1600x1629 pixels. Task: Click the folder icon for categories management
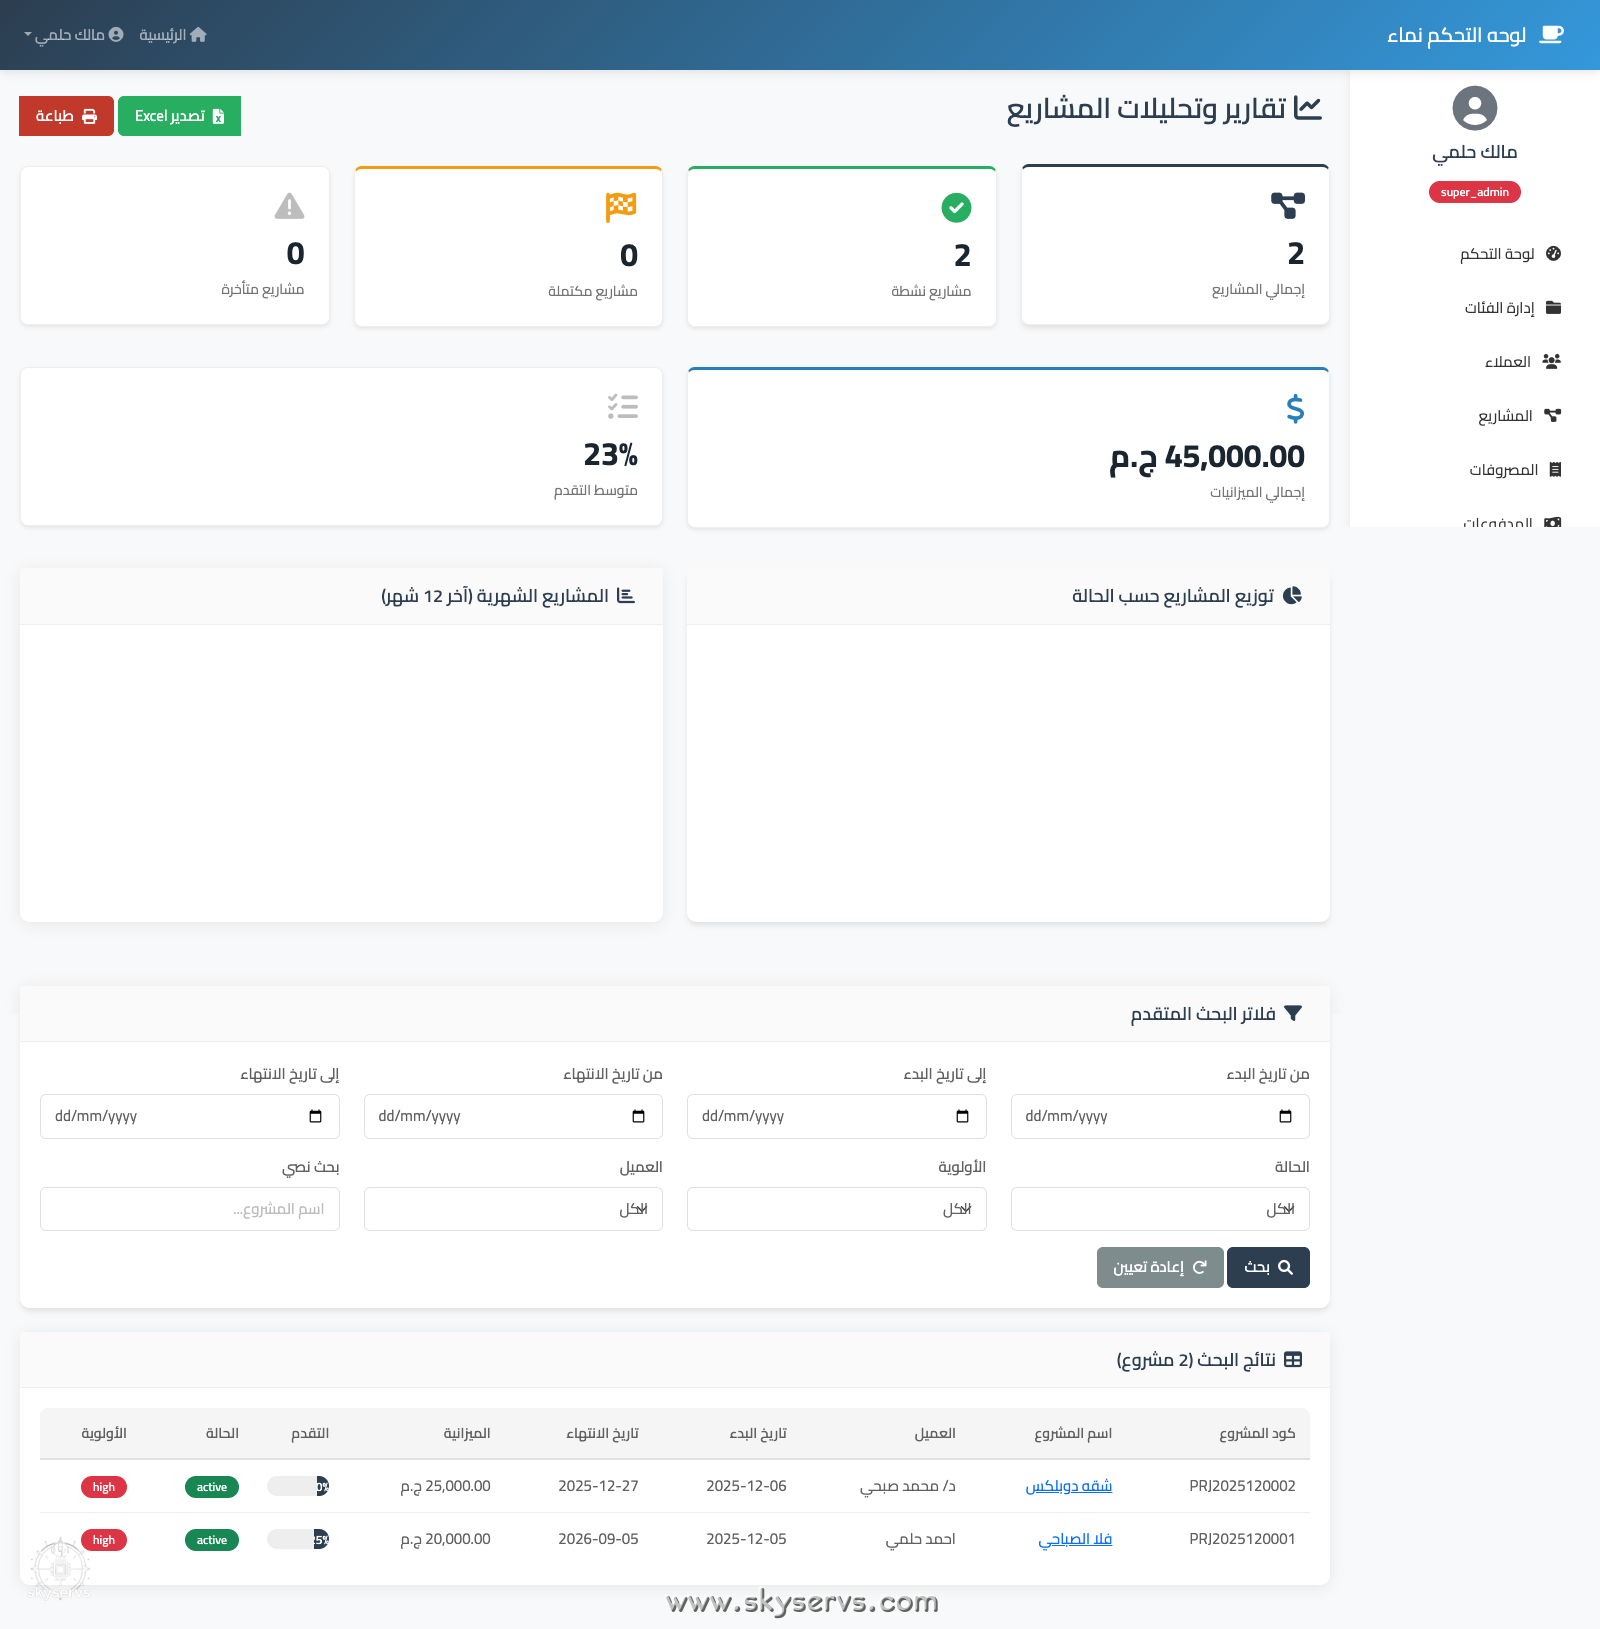click(x=1553, y=308)
